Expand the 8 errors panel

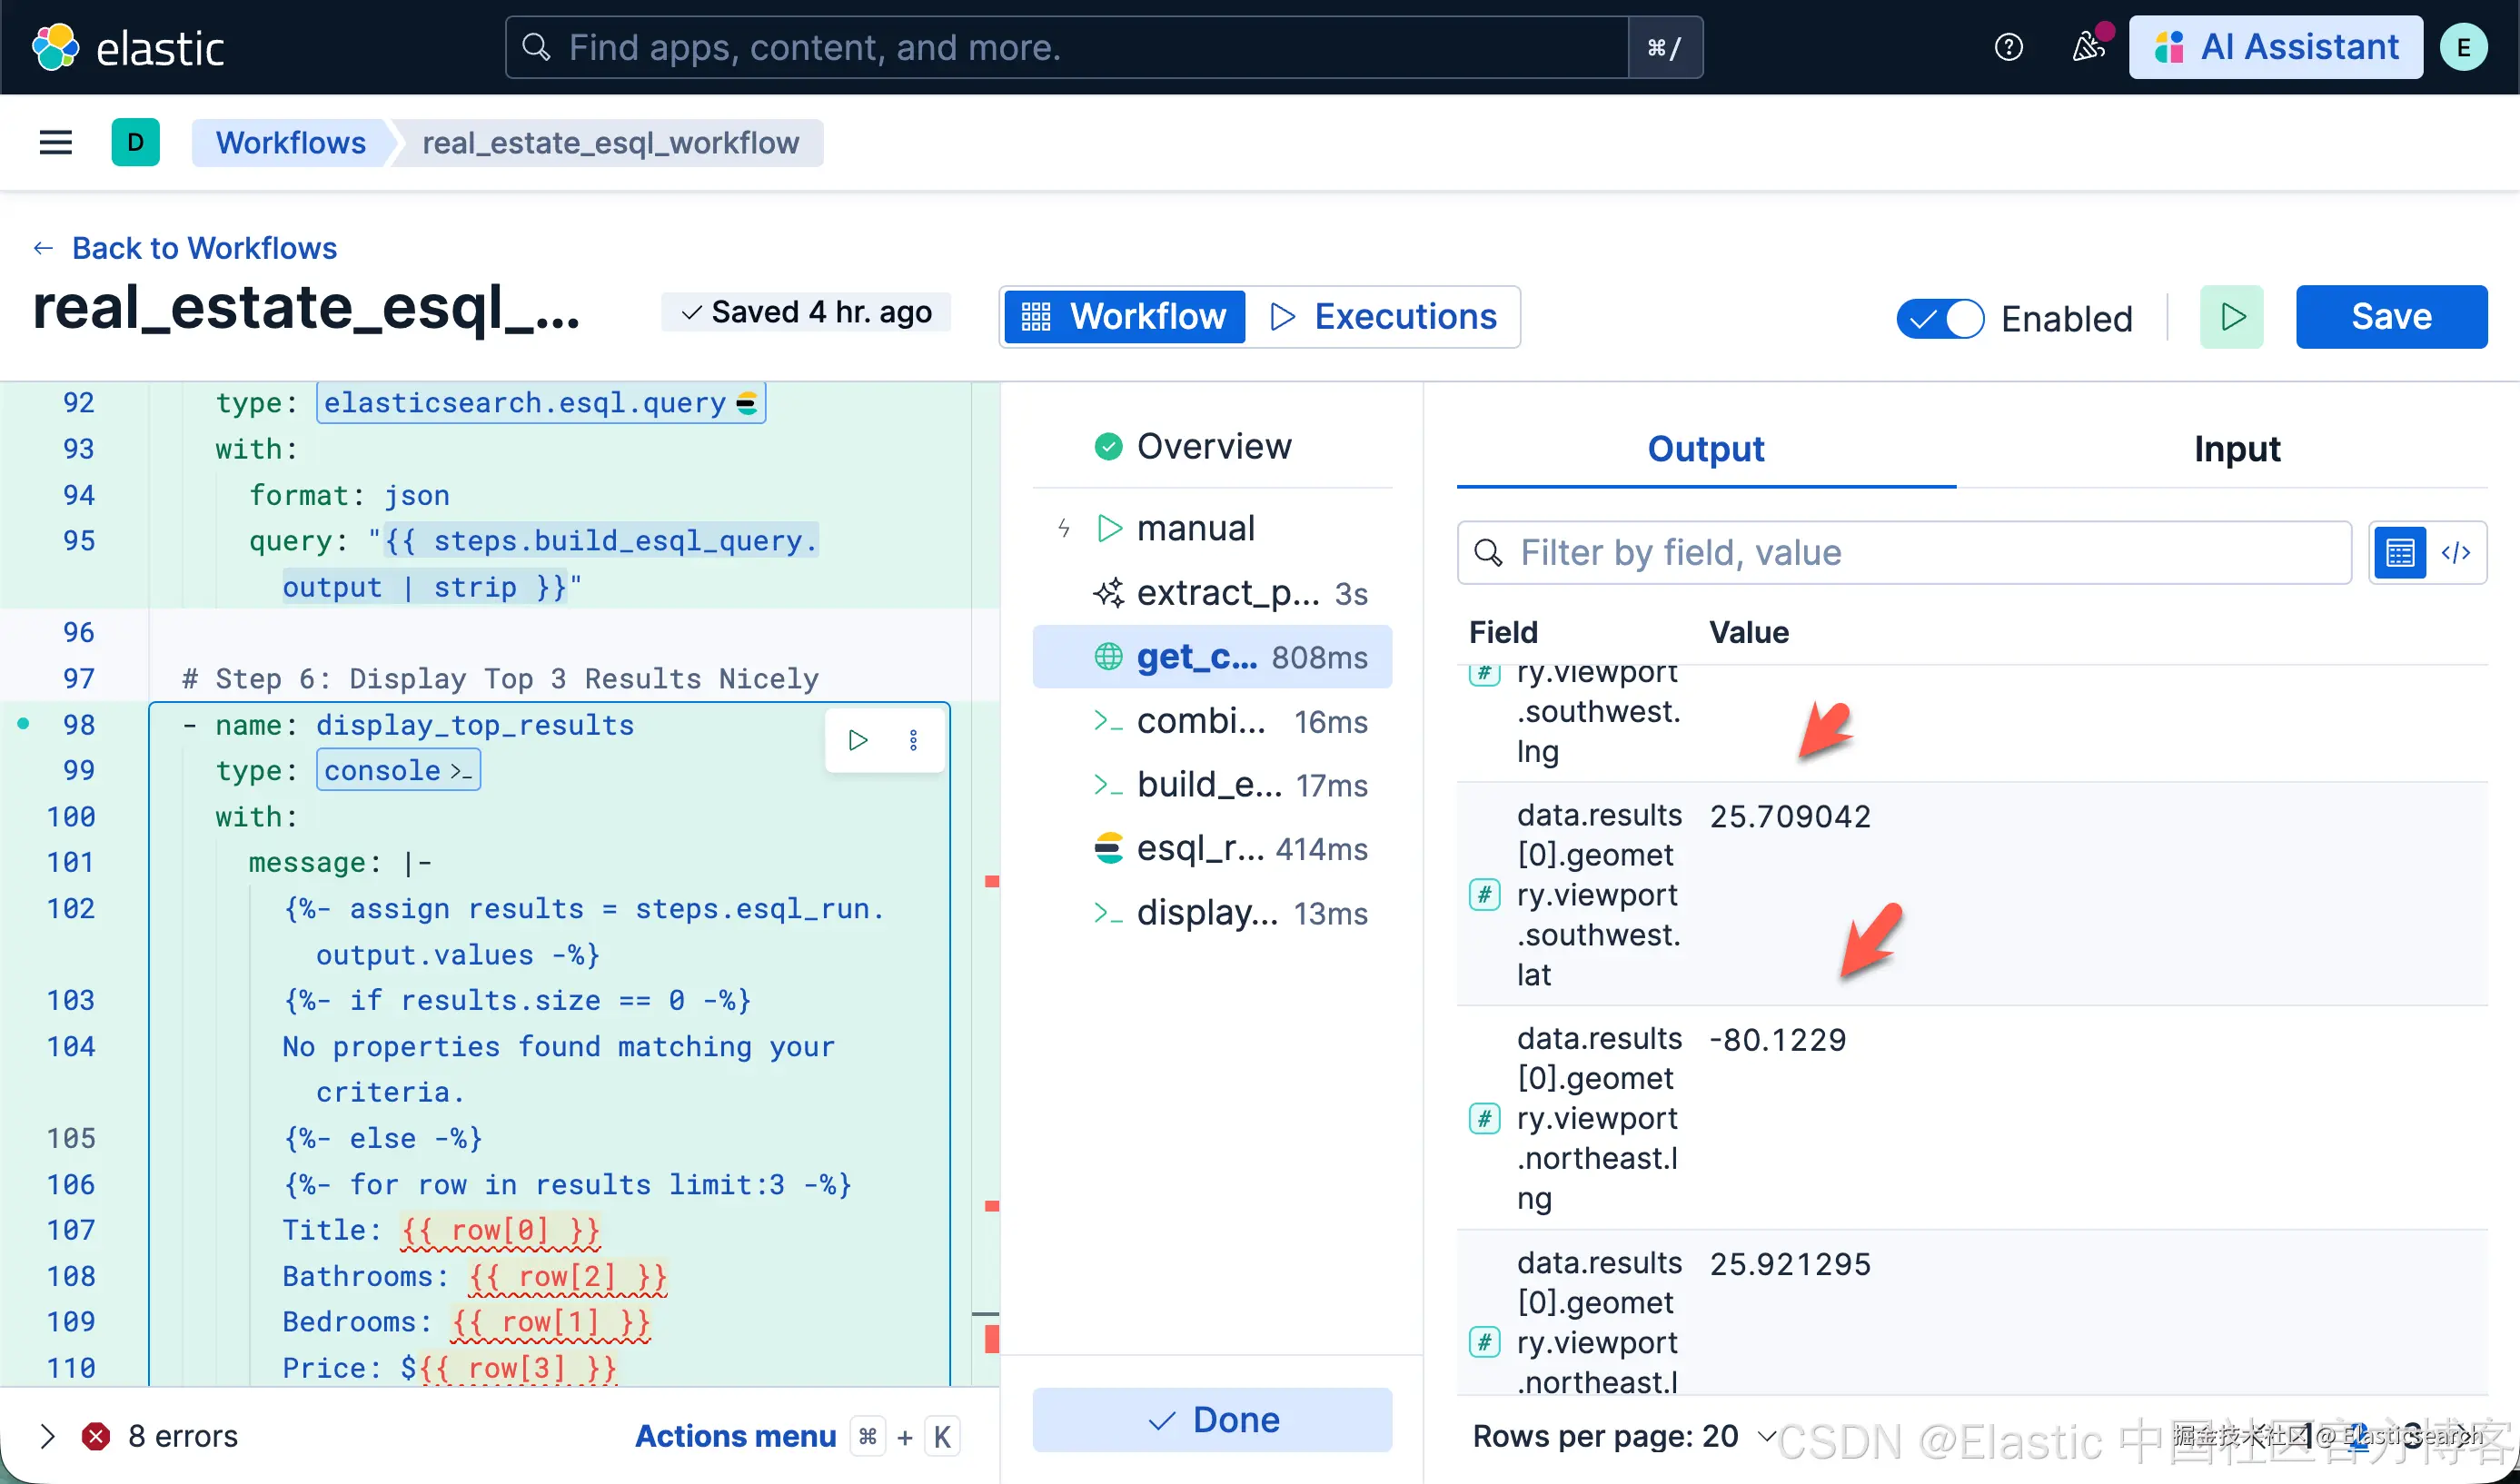coord(47,1437)
